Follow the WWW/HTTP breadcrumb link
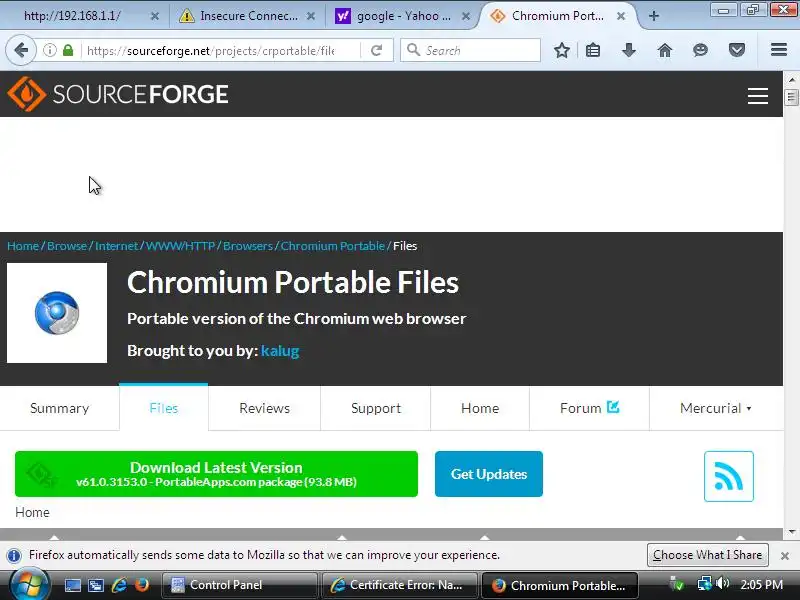 (x=180, y=246)
